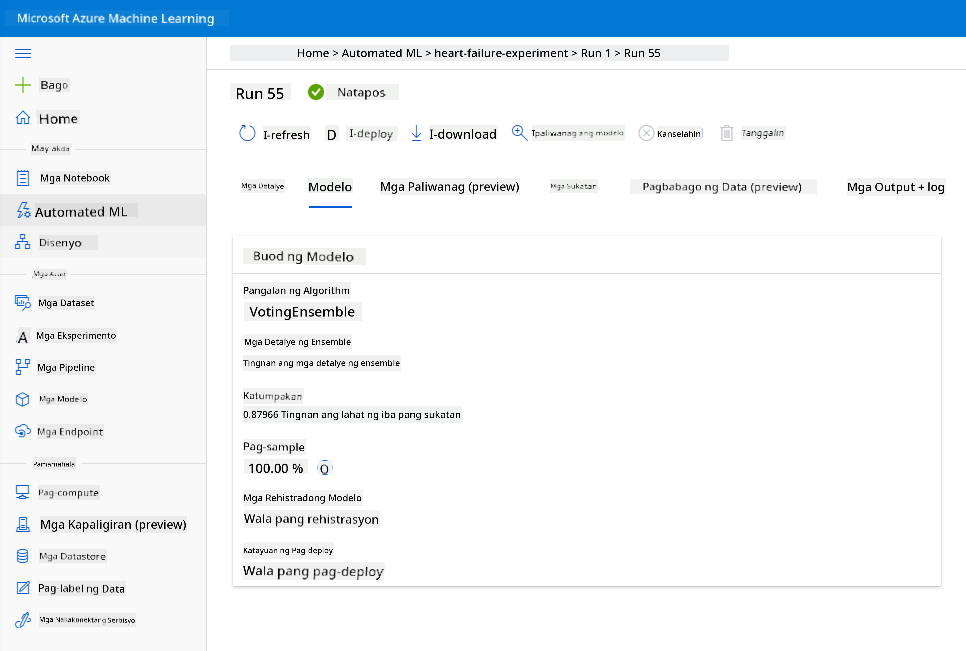The height and width of the screenshot is (651, 966).
Task: Switch to the Mga Output + log tab
Action: click(895, 187)
